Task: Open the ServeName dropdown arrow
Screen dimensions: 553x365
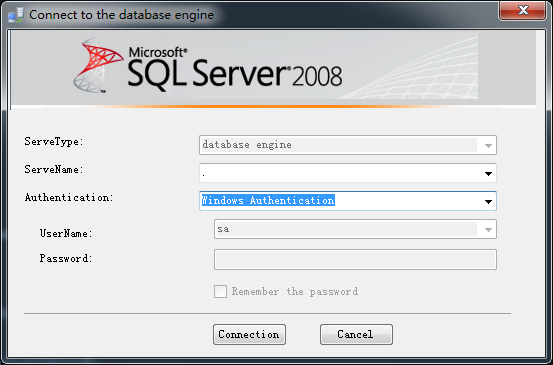Action: [x=488, y=173]
